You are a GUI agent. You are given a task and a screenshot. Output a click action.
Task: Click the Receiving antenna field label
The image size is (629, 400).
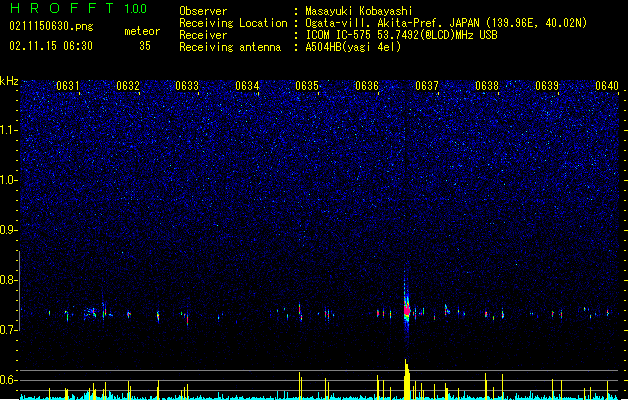pos(230,47)
